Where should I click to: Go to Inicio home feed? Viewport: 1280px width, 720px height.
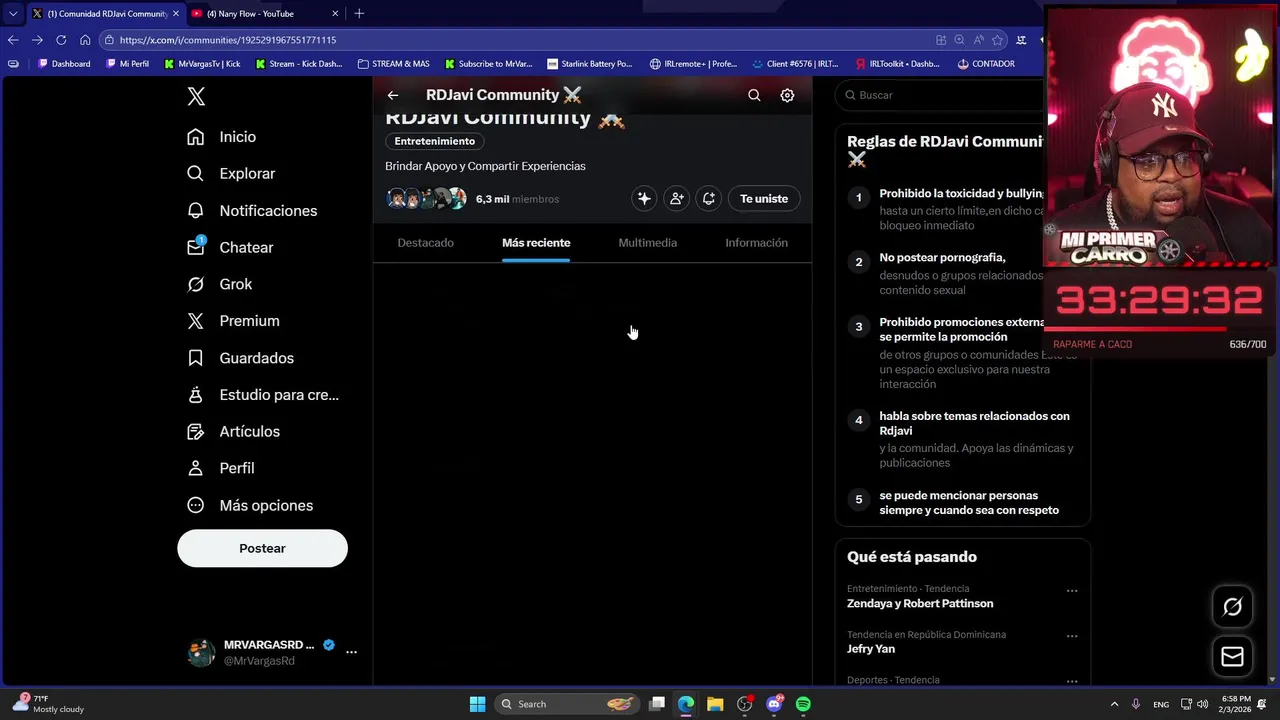click(222, 137)
